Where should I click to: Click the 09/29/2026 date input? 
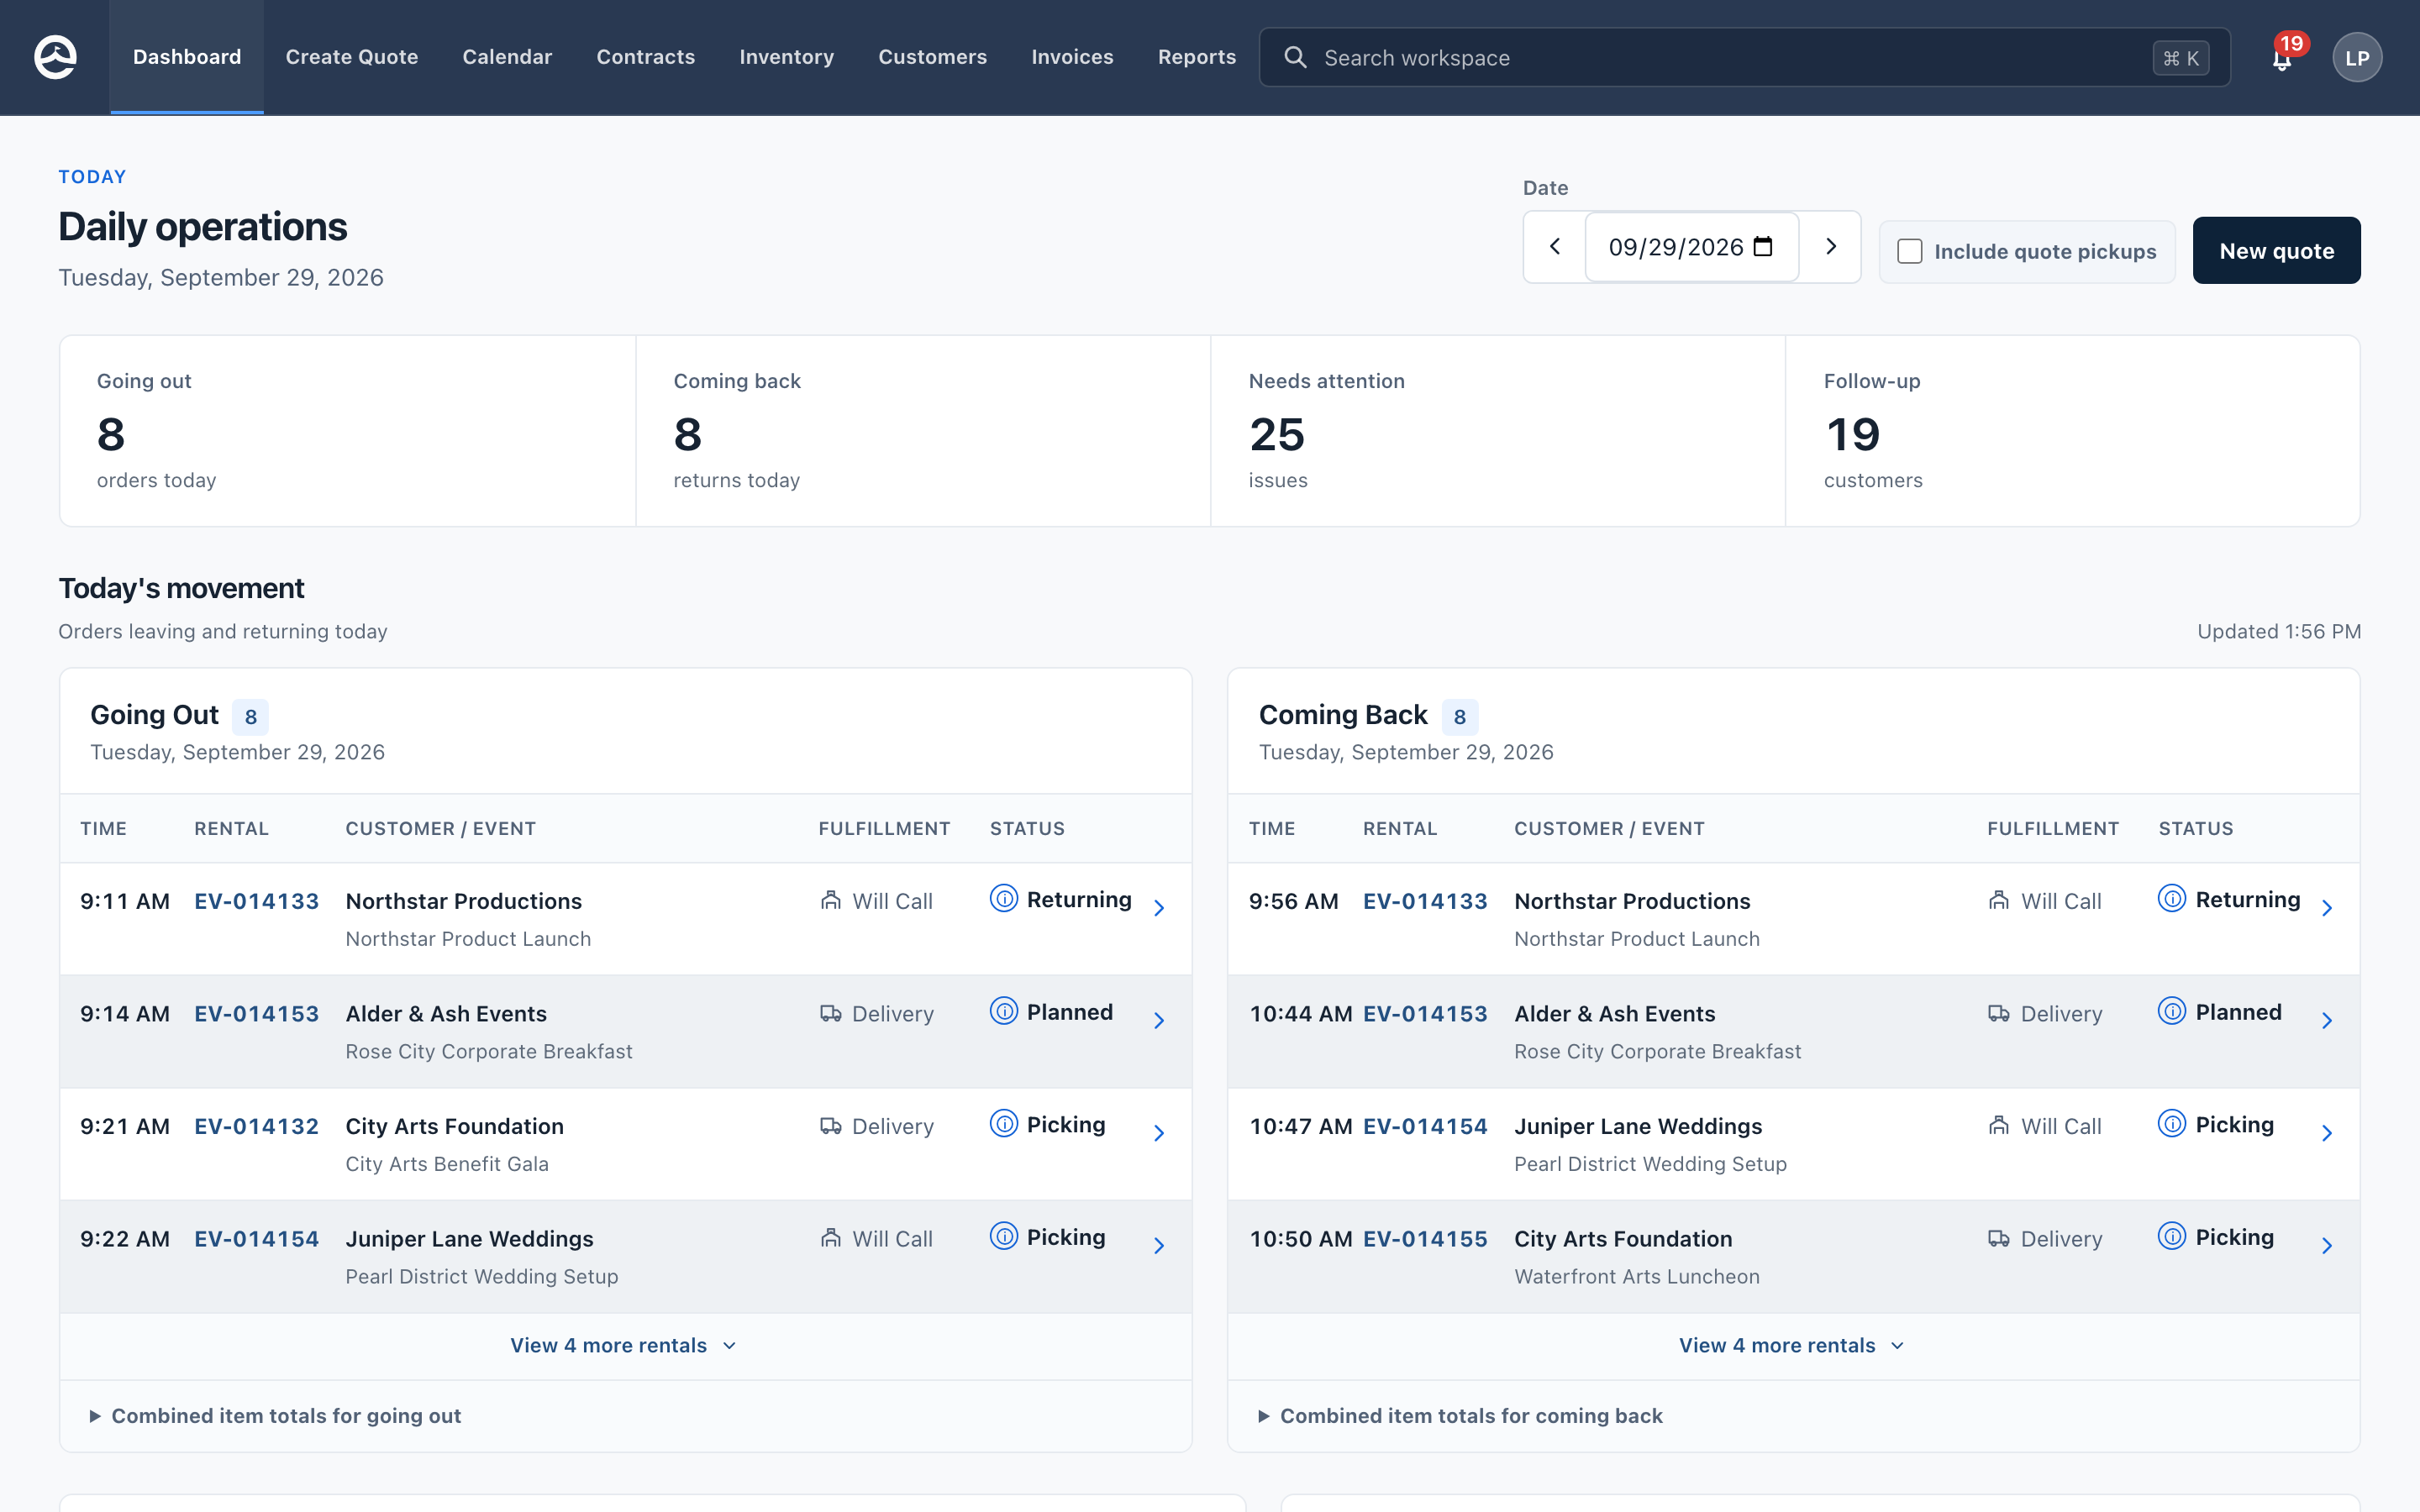click(x=1692, y=246)
